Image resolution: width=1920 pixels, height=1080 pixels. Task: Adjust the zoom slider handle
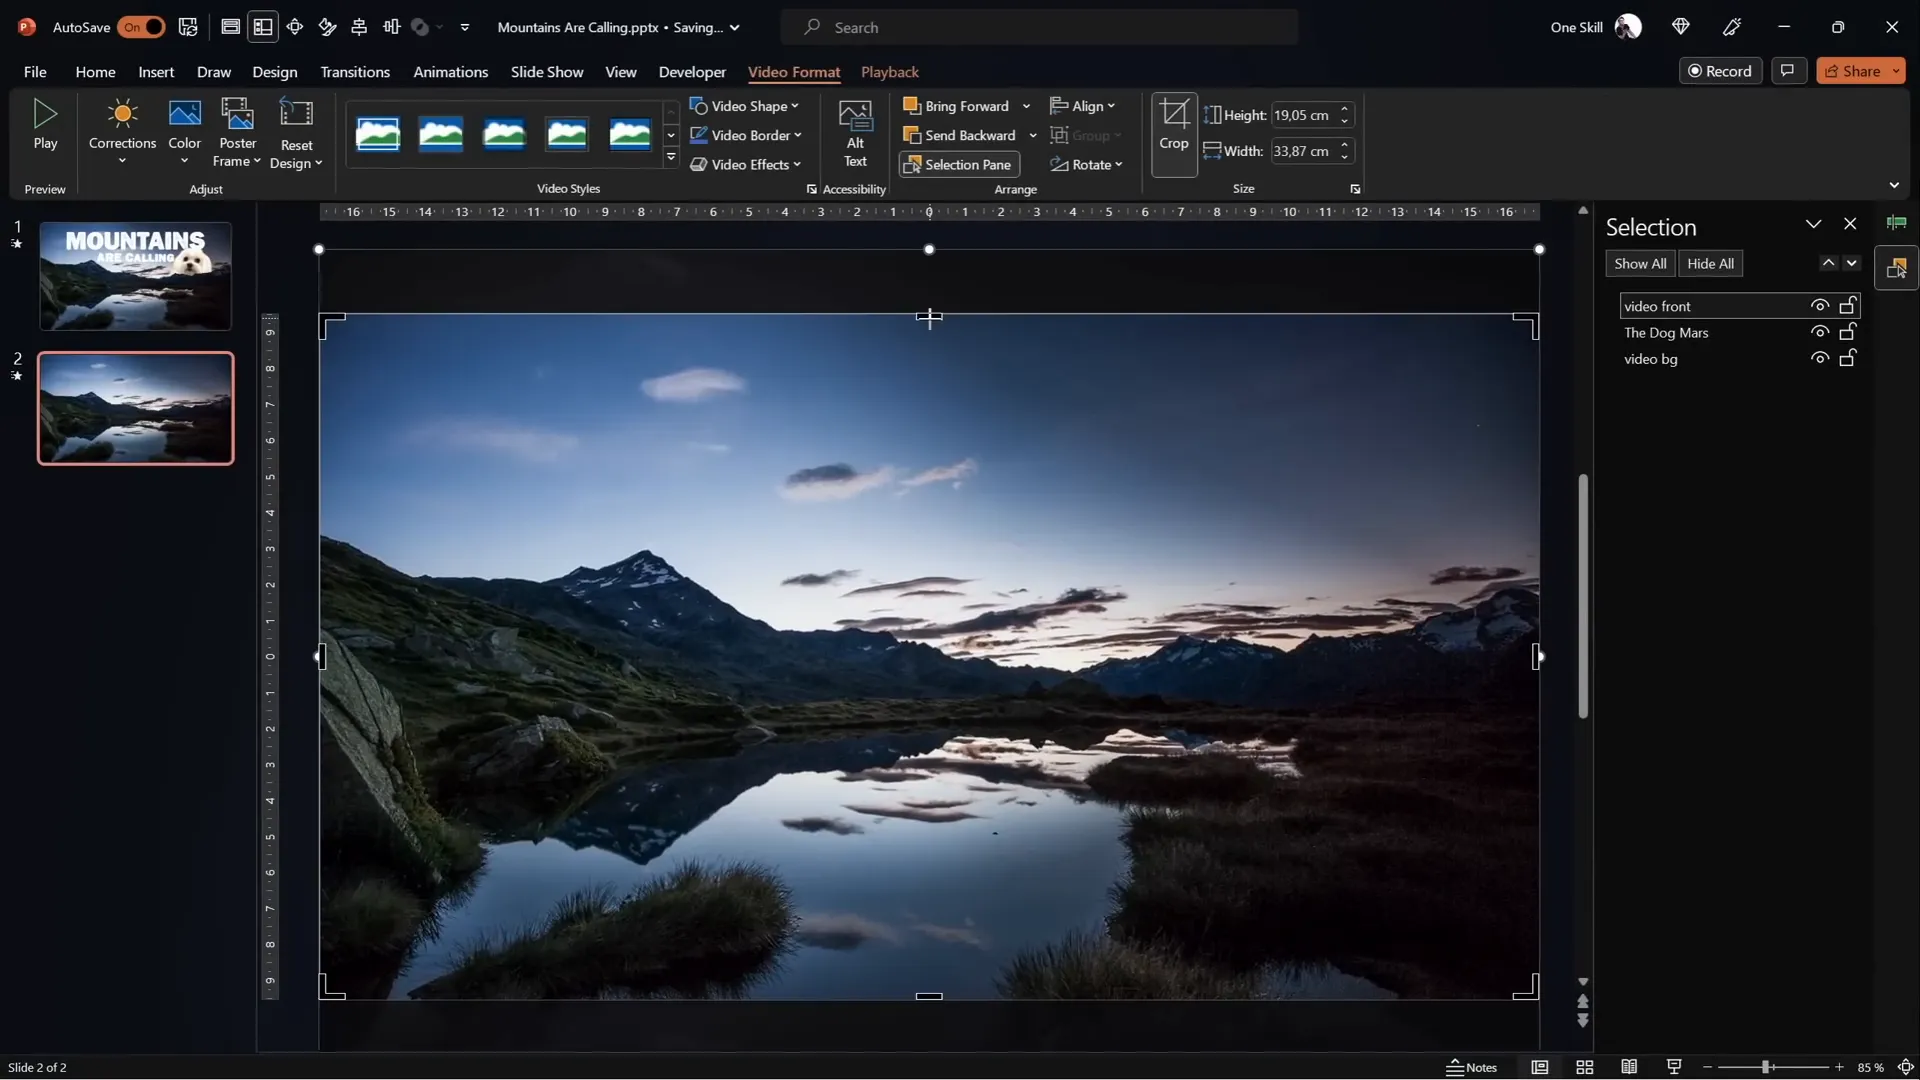(1766, 1067)
